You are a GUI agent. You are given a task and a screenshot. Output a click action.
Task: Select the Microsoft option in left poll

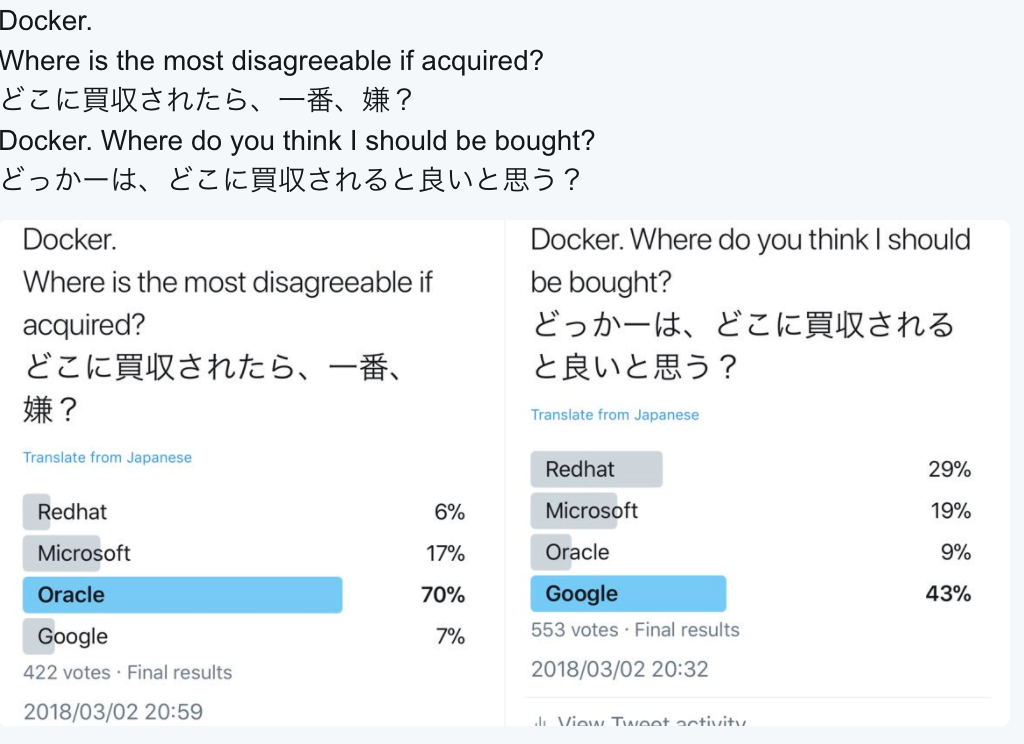(84, 553)
